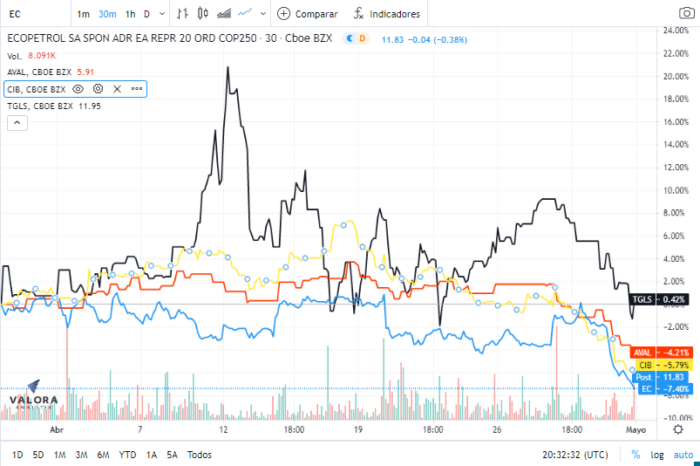Switch to the 1h interval
Image resolution: width=700 pixels, height=466 pixels.
[x=130, y=14]
